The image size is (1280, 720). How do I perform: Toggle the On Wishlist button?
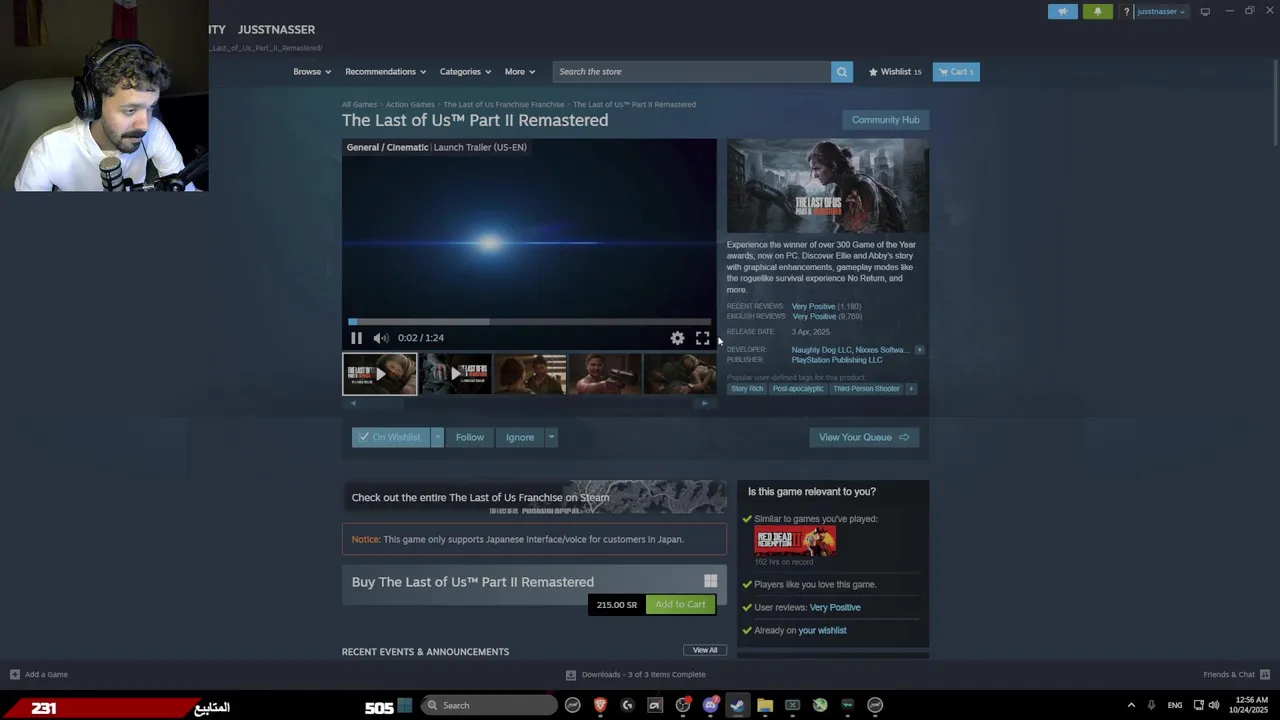pyautogui.click(x=390, y=437)
